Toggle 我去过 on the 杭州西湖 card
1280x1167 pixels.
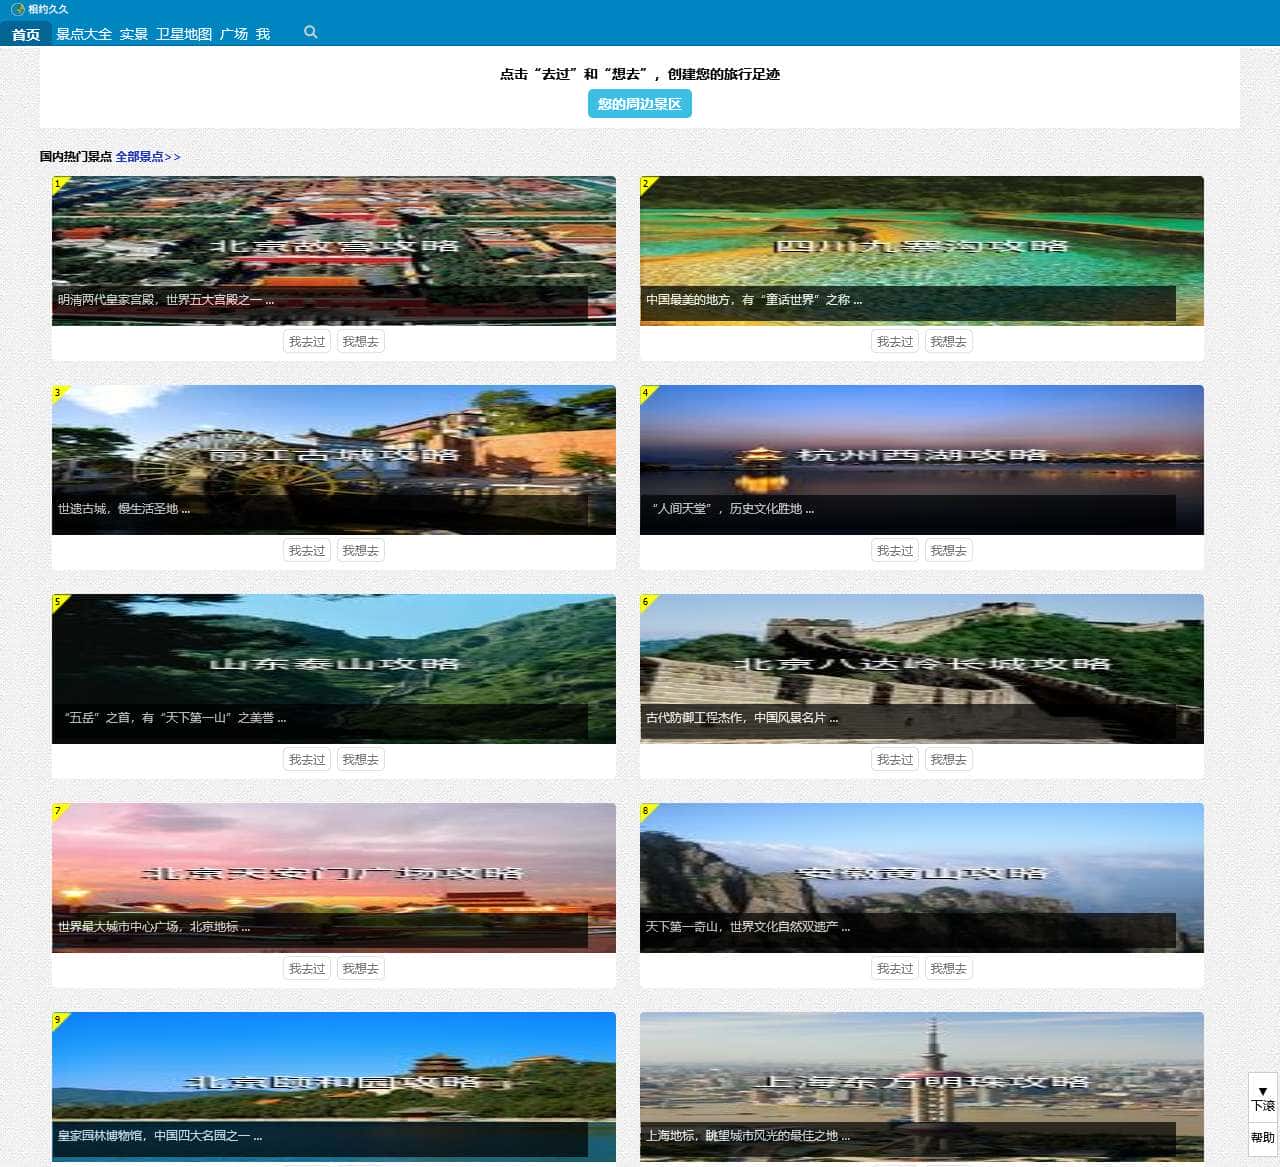(x=894, y=550)
